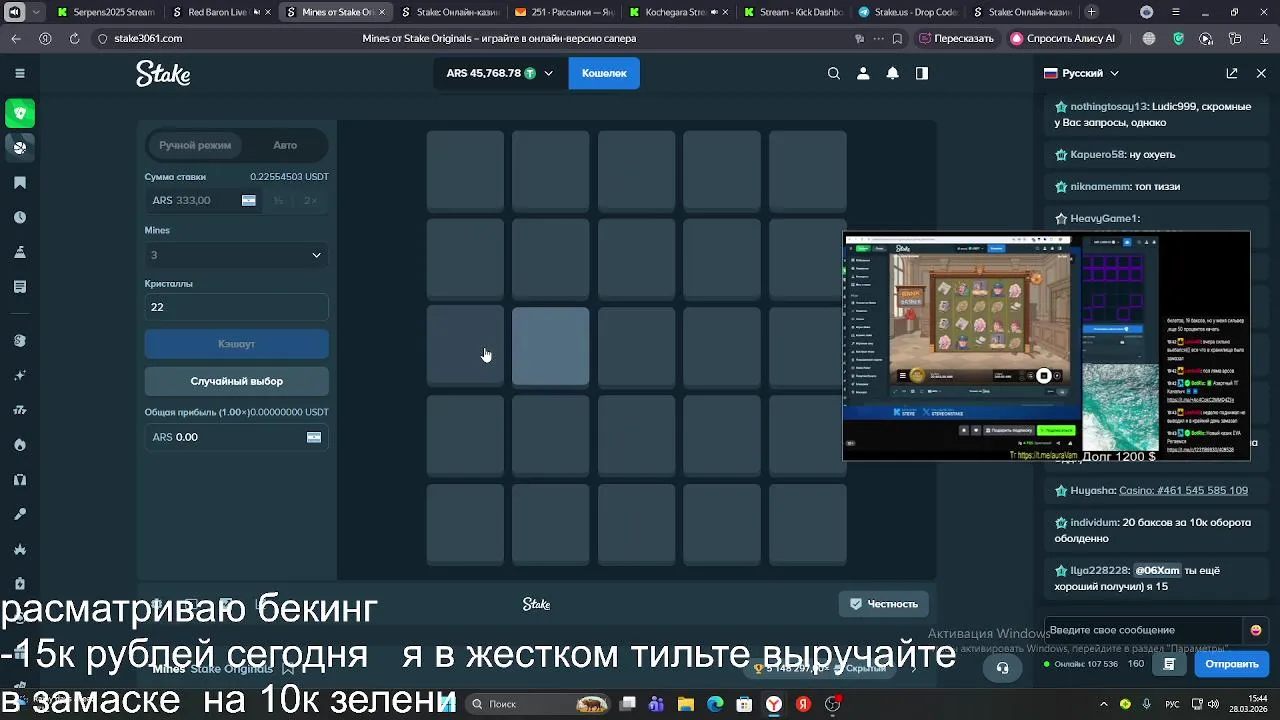Show hidden system tray icons
This screenshot has width=1280, height=720.
pos(1104,704)
